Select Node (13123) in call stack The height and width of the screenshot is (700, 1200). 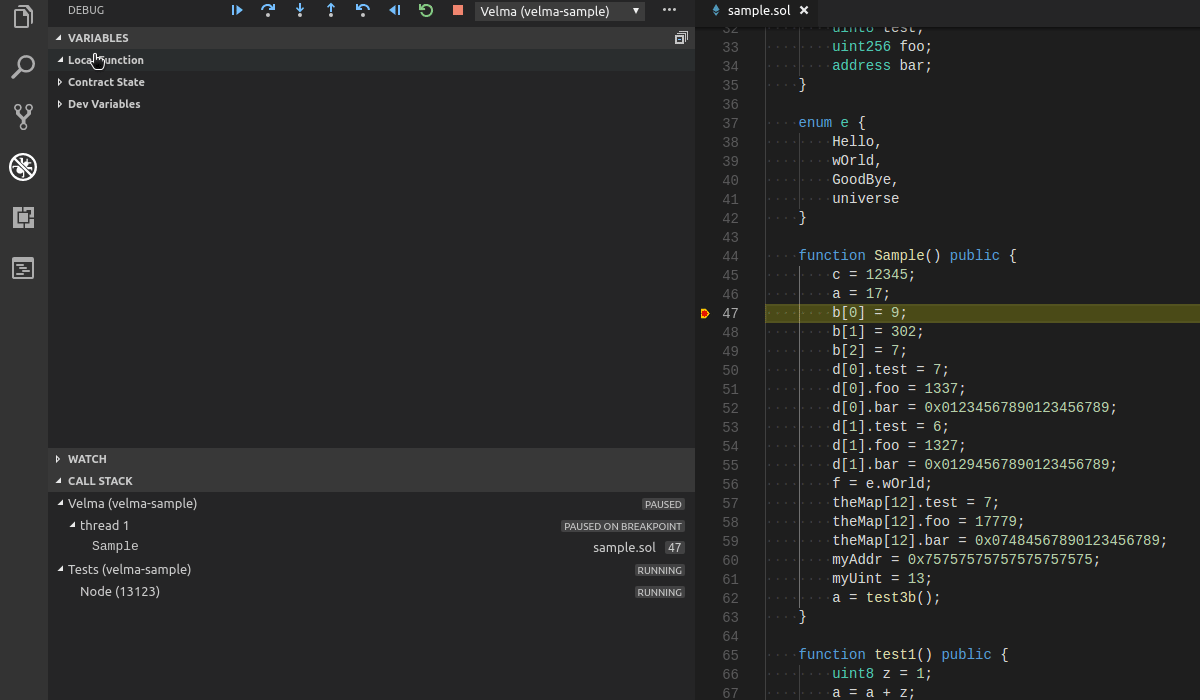tap(120, 591)
